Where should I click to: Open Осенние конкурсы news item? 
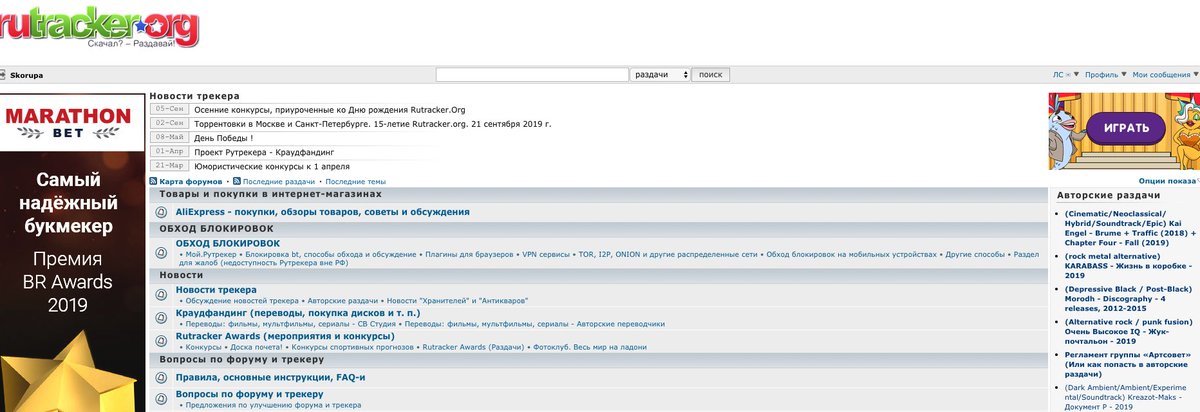330,109
